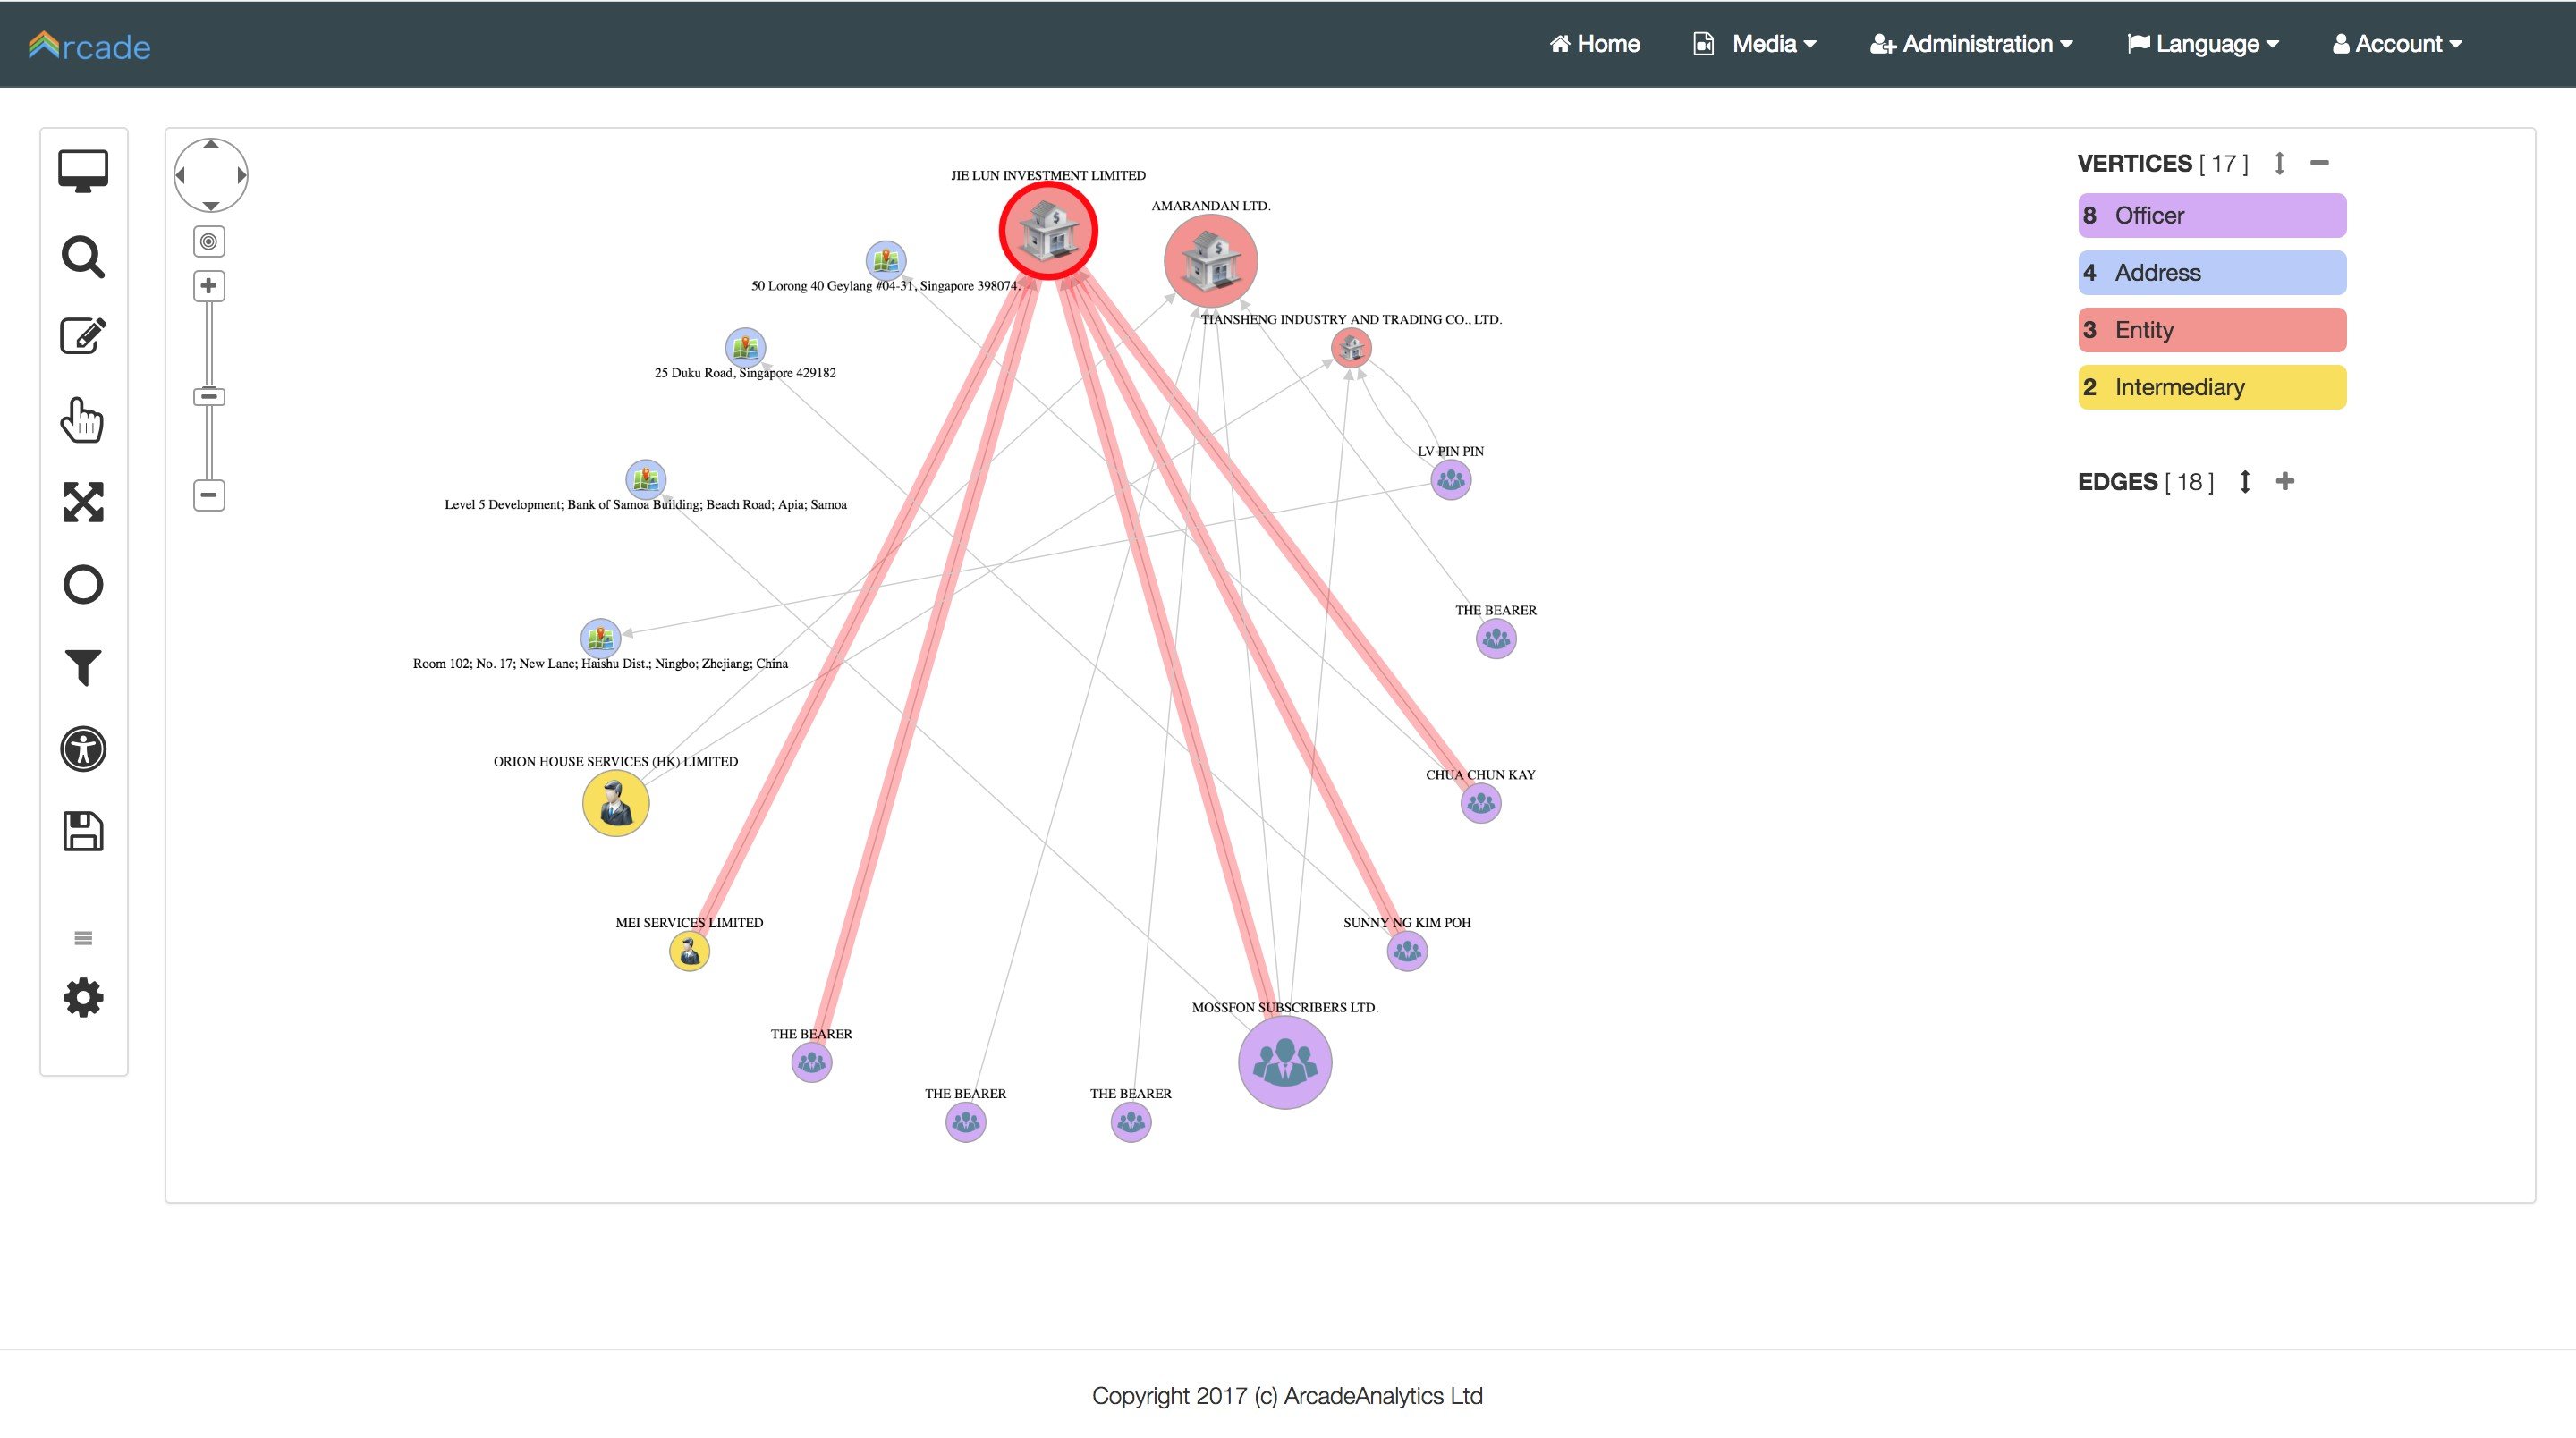Viewport: 2576px width, 1438px height.
Task: Activate the hand pointer tool
Action: point(83,419)
